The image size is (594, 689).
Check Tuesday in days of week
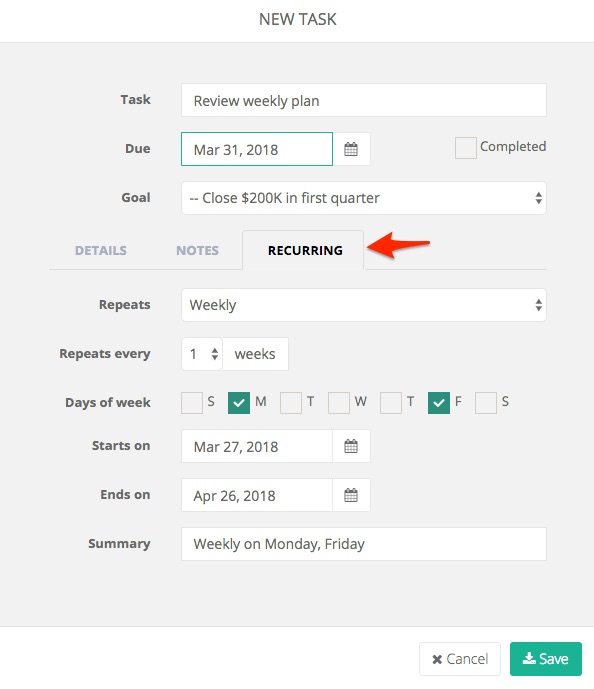tap(291, 403)
